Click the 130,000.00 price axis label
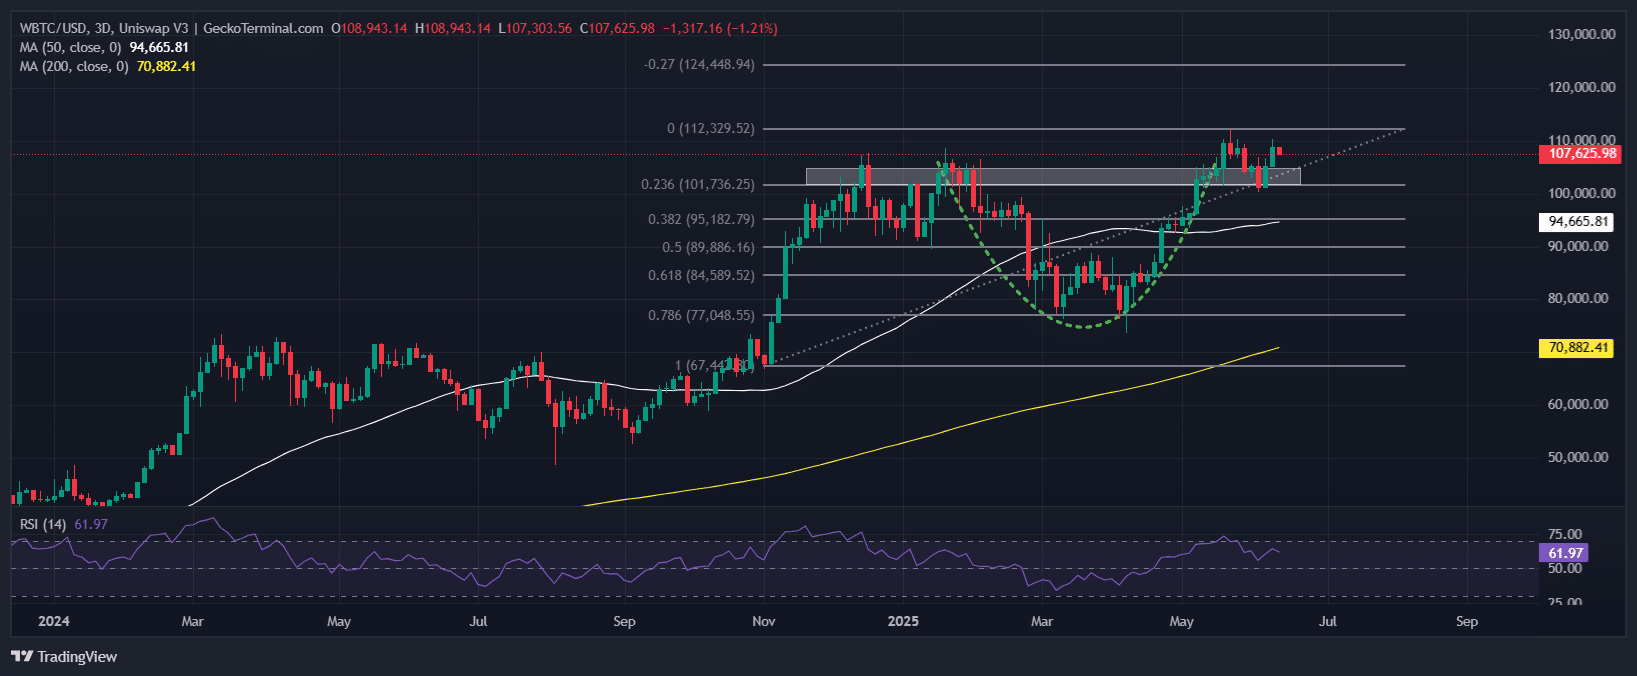The image size is (1637, 676). [1581, 34]
